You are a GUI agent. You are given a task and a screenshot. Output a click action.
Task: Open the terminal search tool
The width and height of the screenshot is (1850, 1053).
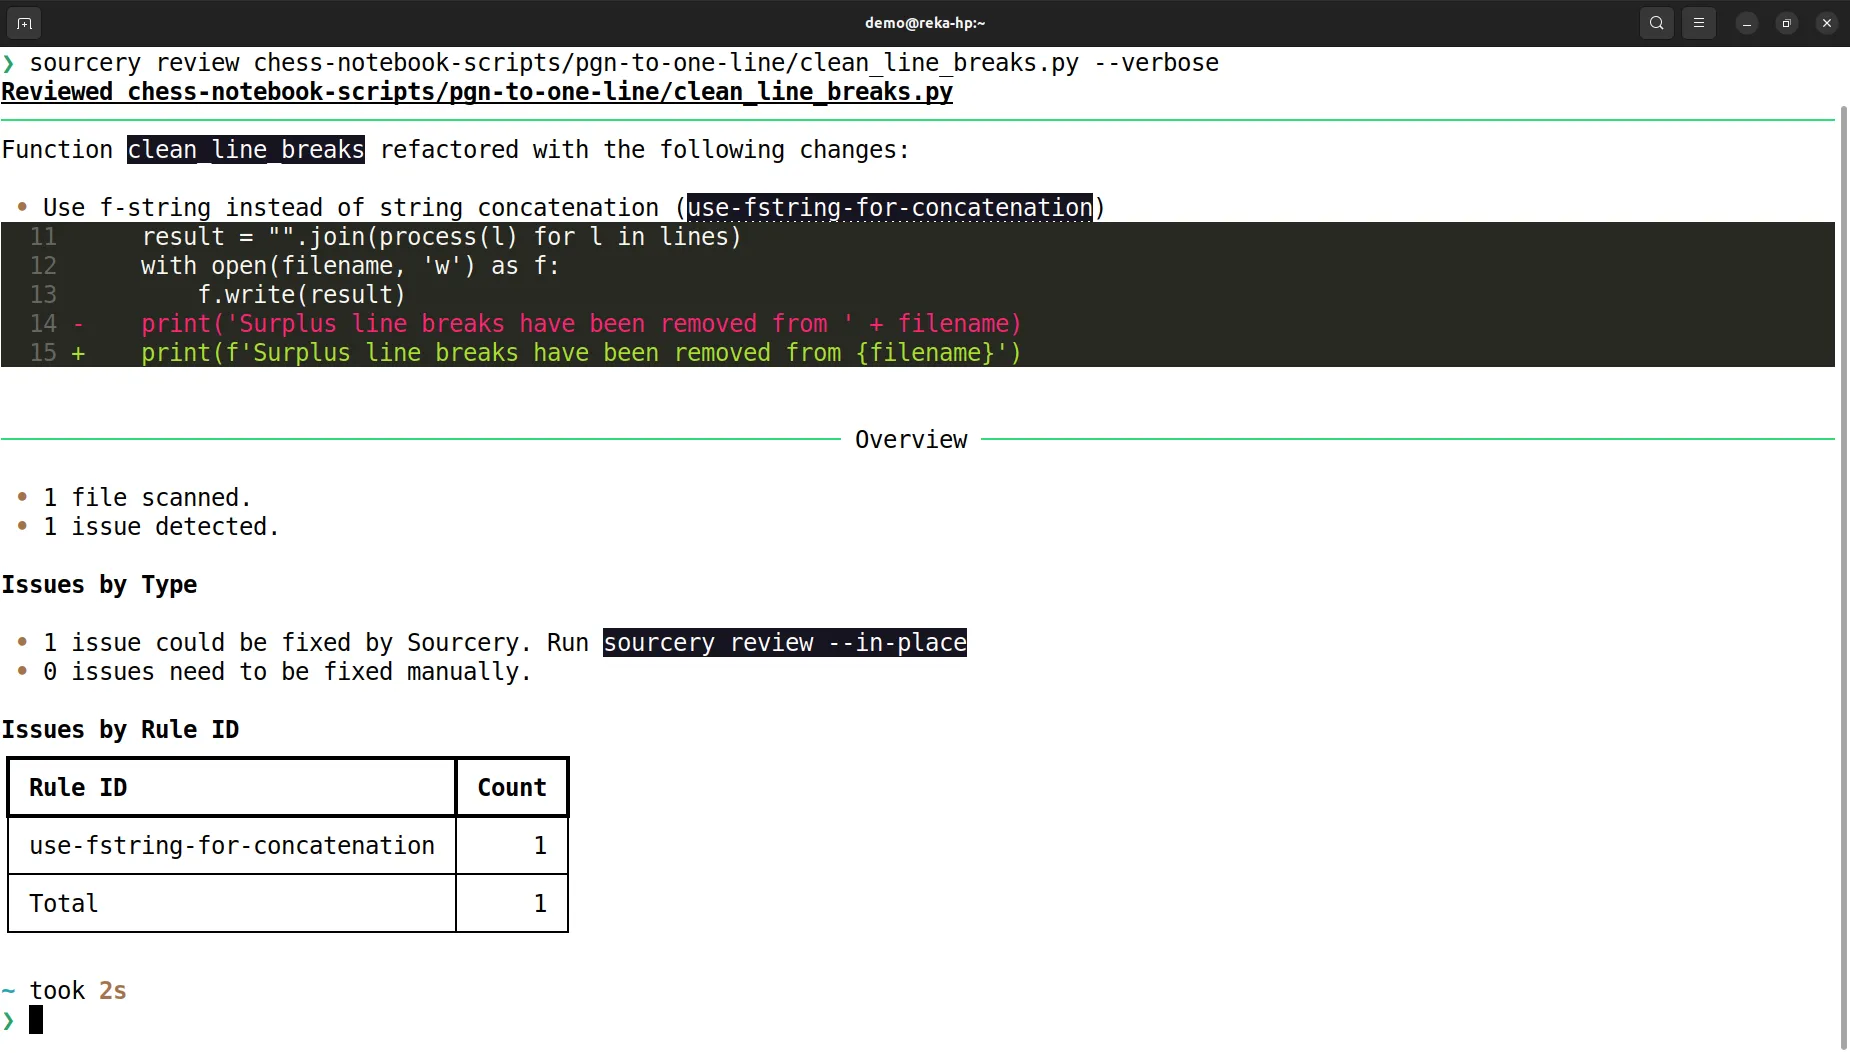(x=1655, y=22)
